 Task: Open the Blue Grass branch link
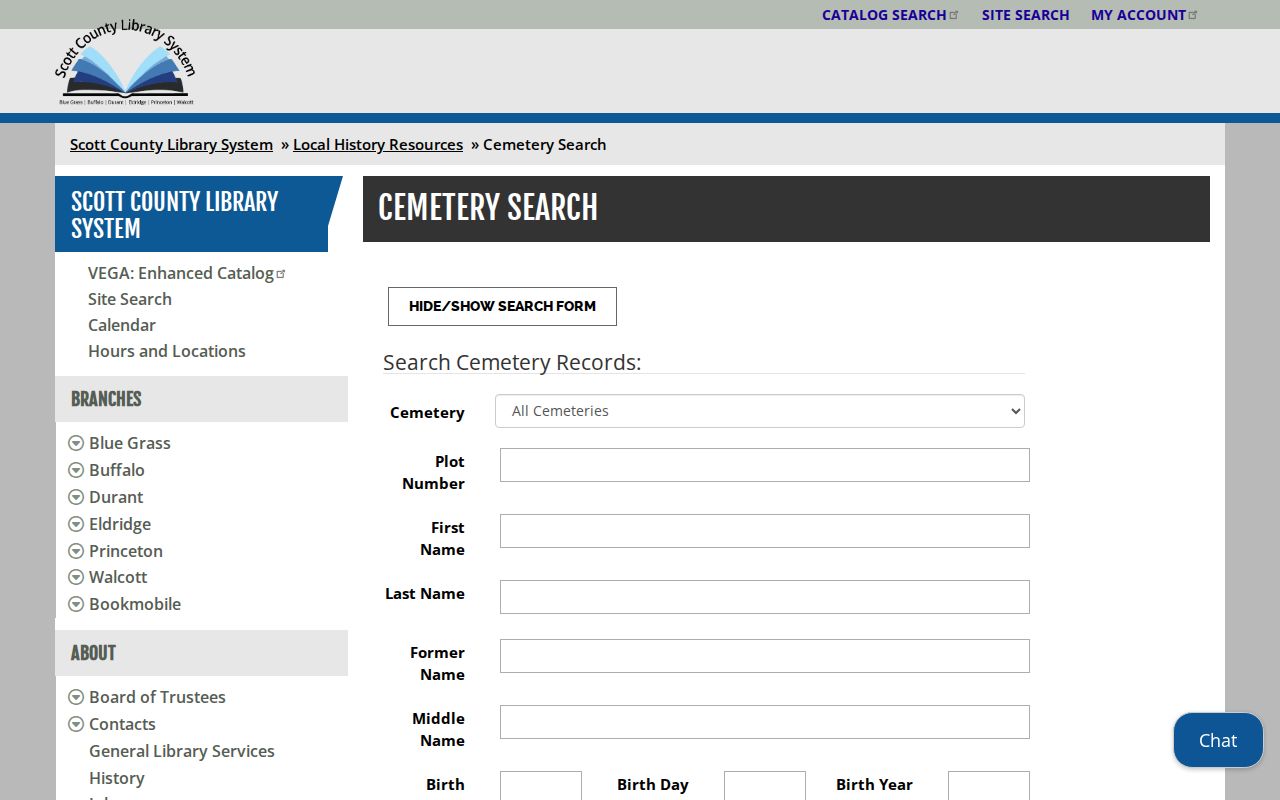[x=130, y=443]
